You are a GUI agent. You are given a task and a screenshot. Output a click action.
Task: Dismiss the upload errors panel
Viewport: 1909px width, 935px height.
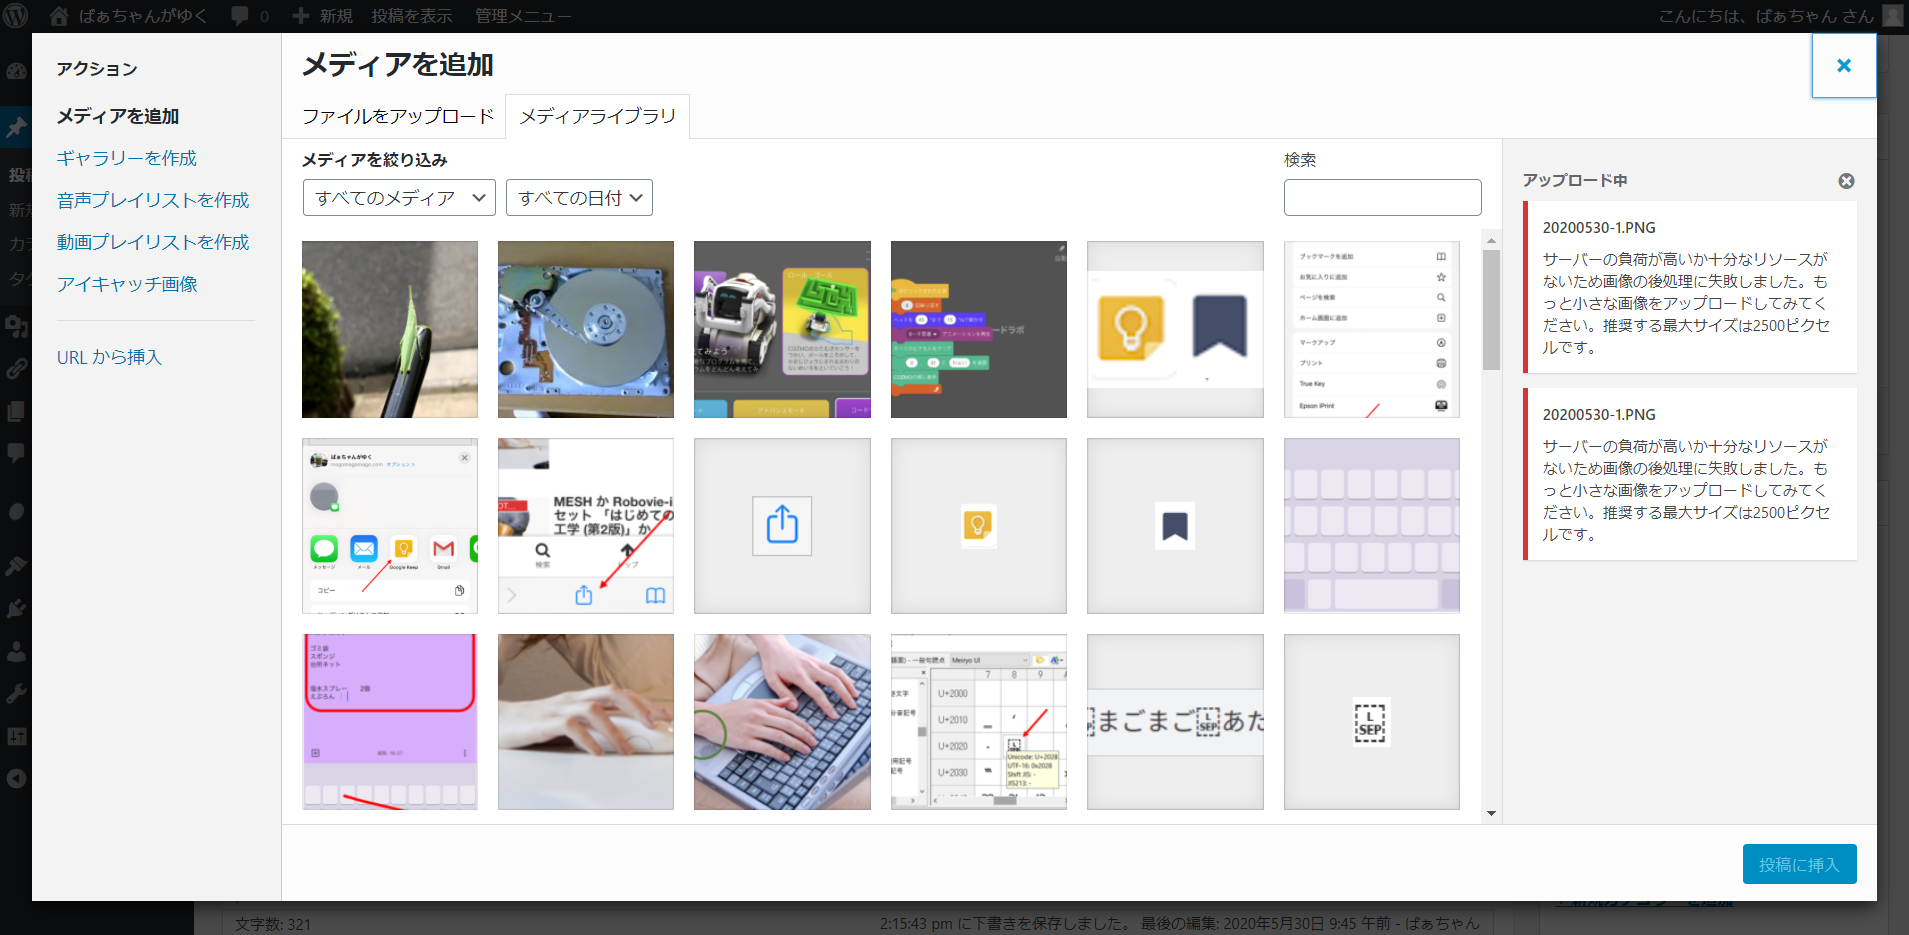(1846, 181)
